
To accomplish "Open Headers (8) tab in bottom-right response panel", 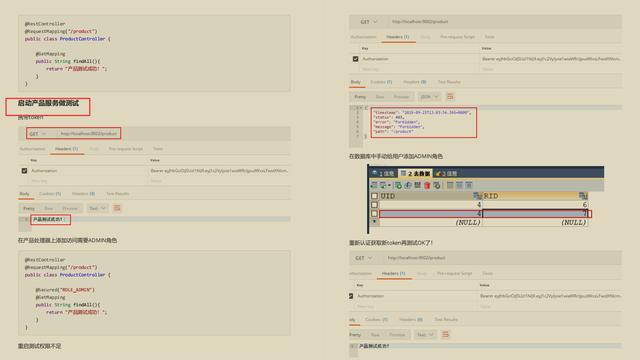I will click(x=411, y=319).
